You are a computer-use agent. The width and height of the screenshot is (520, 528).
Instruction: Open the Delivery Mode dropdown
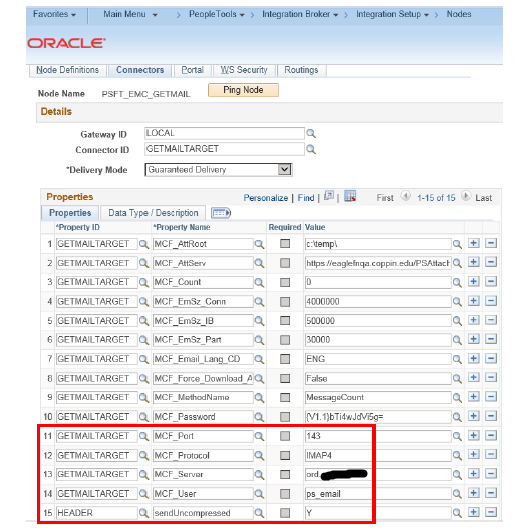[x=218, y=170]
